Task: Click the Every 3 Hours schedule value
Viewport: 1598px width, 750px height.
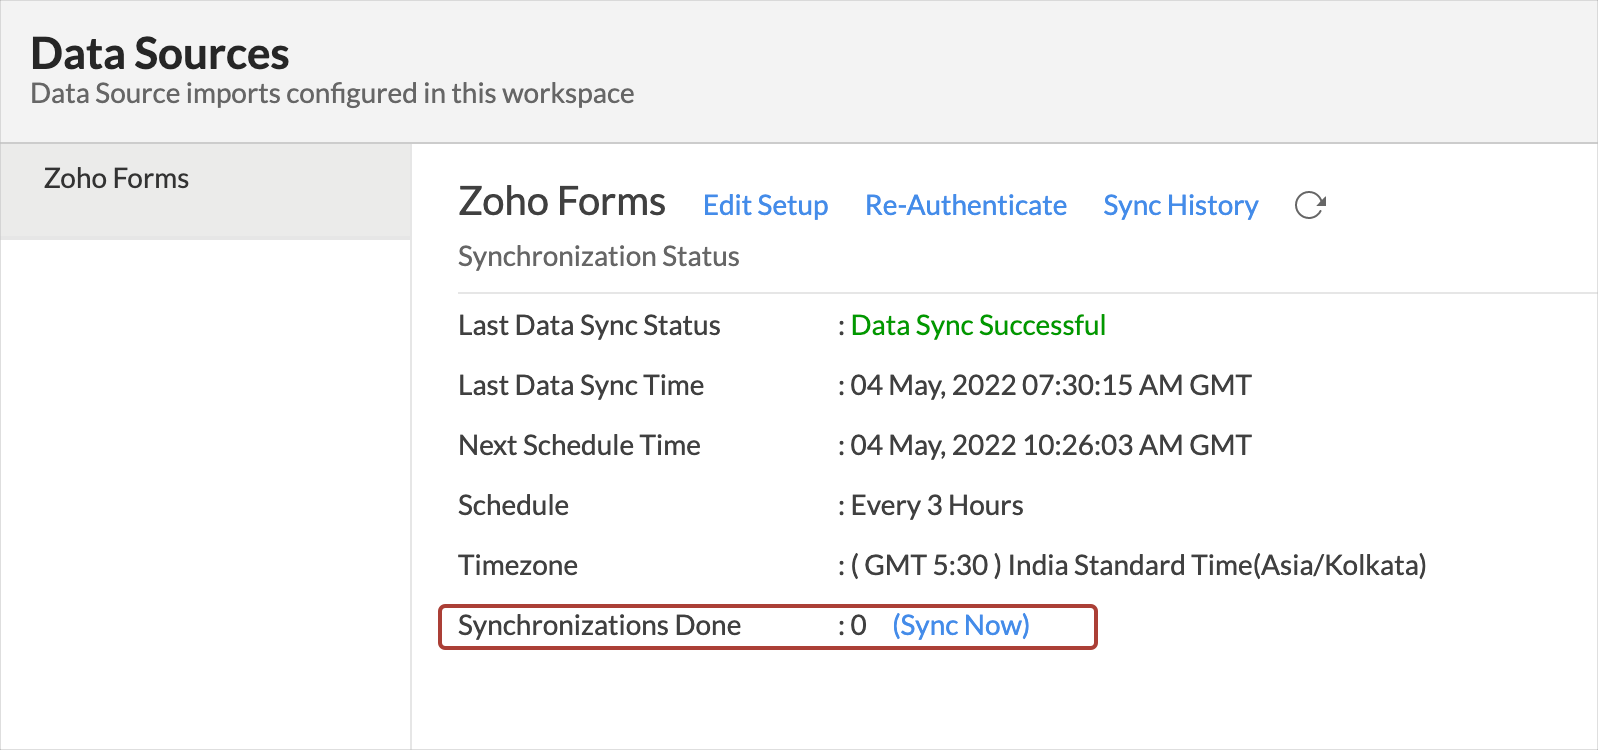Action: pos(937,505)
